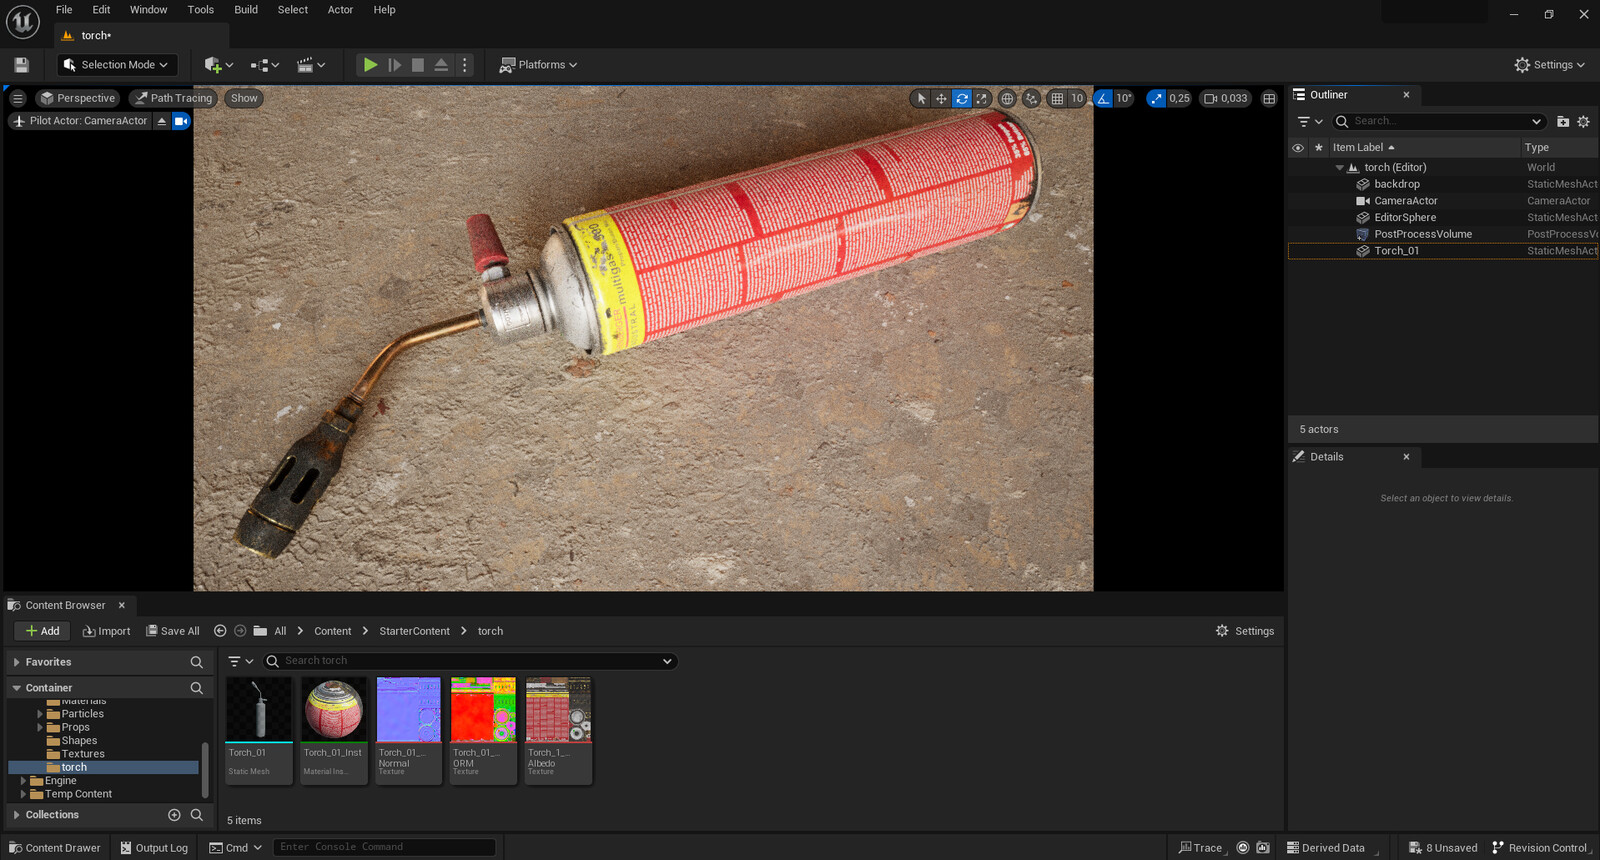Toggle scale snapping icon
This screenshot has width=1600, height=860.
(x=1156, y=98)
